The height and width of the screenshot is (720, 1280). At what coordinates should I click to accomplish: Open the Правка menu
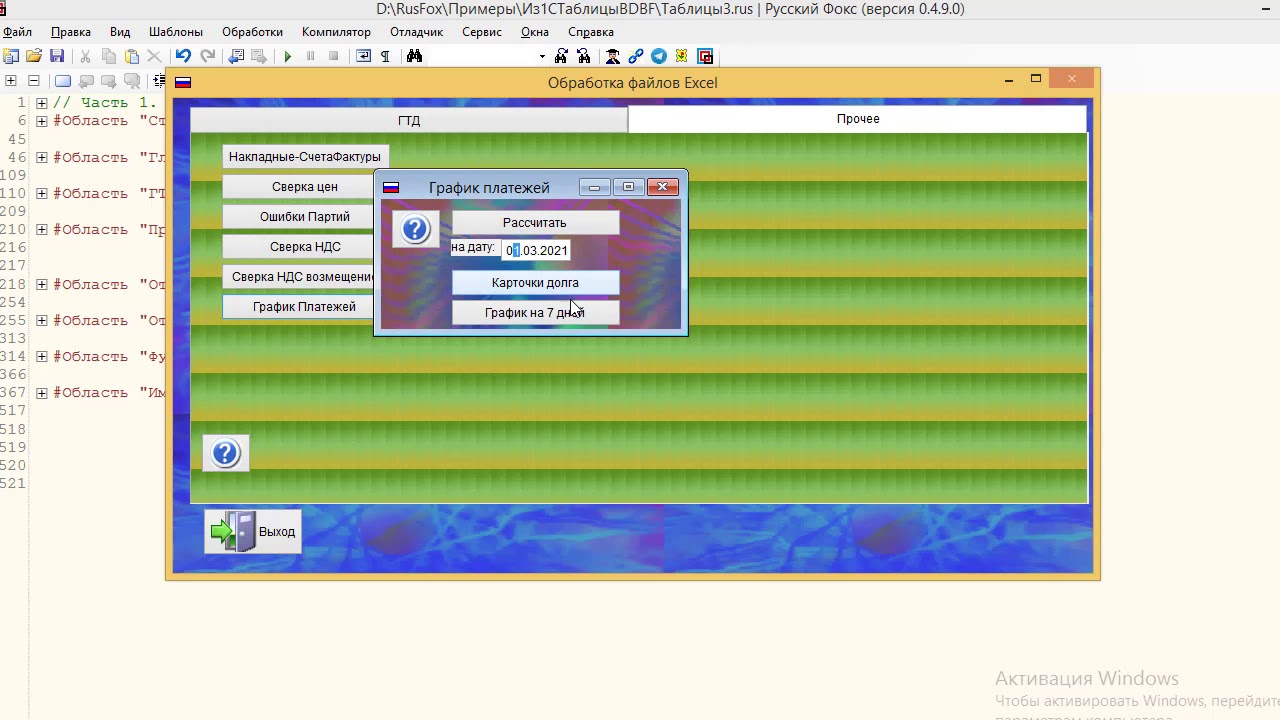tap(71, 32)
